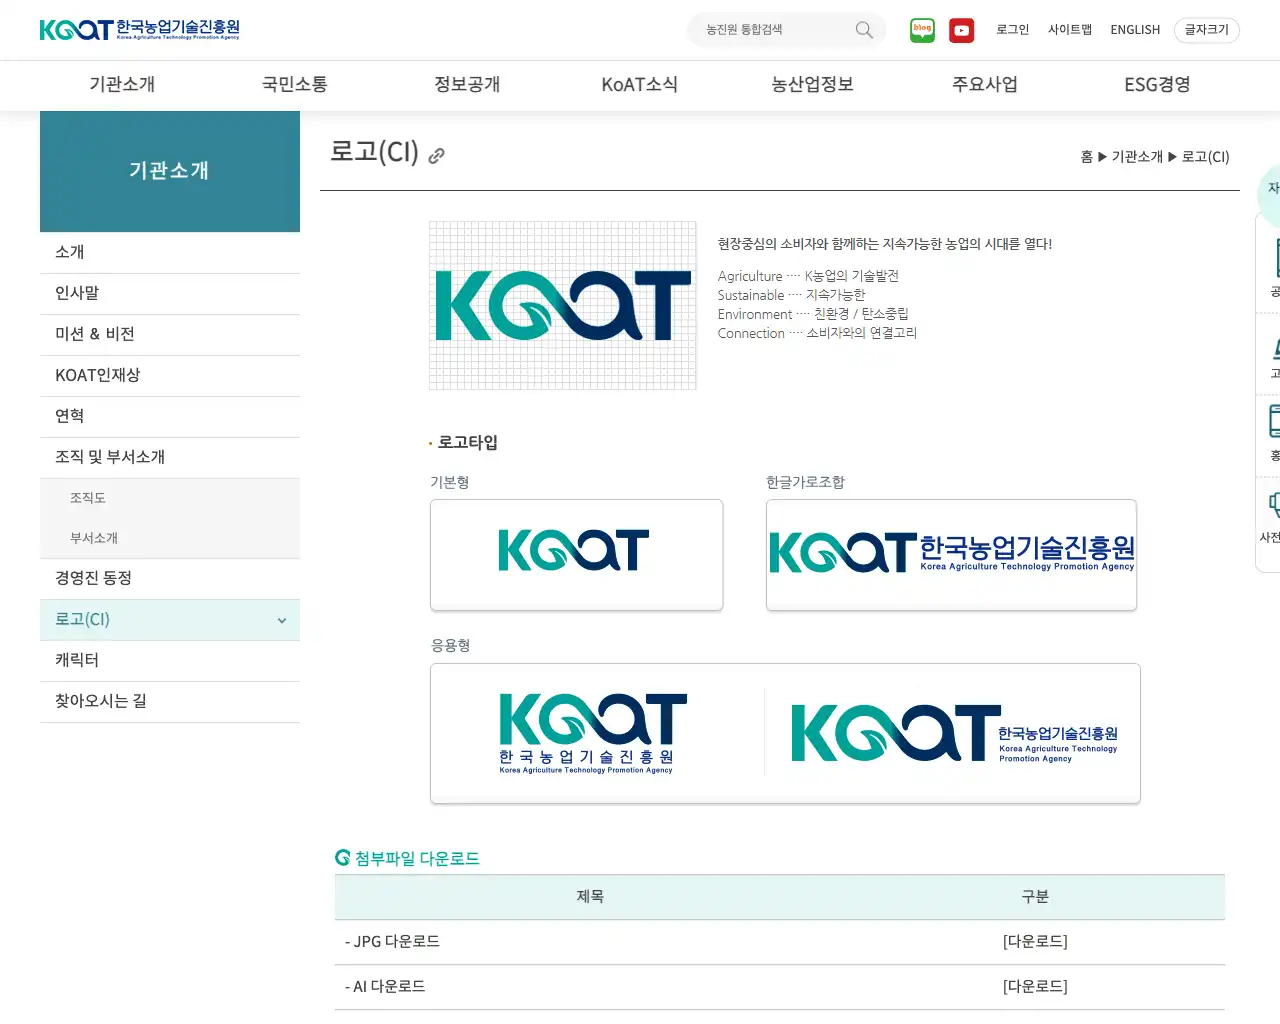Viewport: 1280px width, 1024px height.
Task: Click the 기본형 logo image
Action: [x=576, y=555]
